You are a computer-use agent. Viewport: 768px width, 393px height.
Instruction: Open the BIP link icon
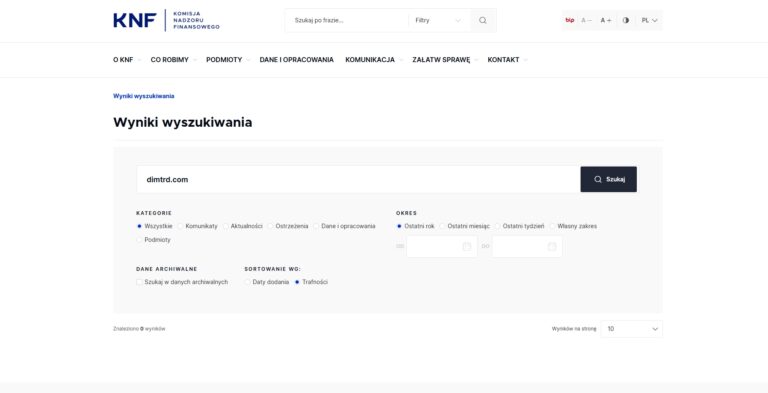(x=570, y=21)
